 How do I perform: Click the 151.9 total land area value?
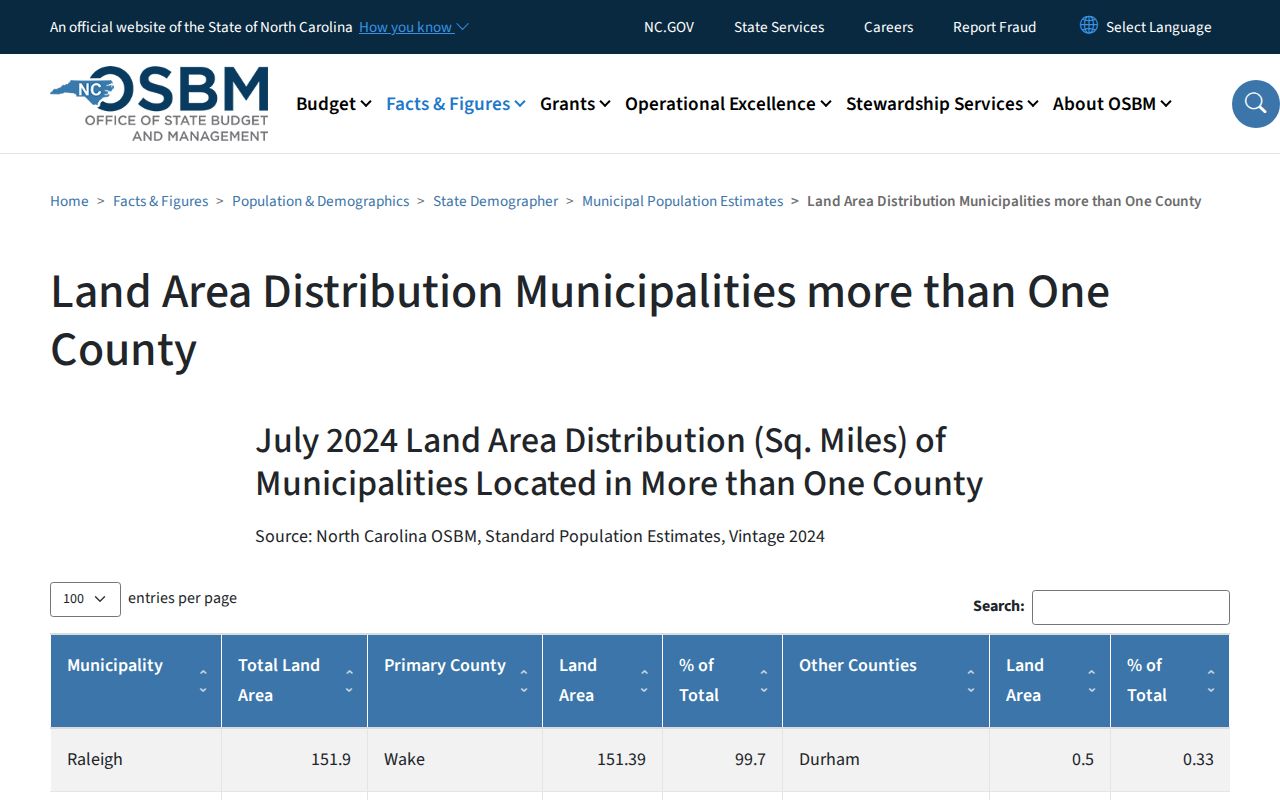pos(331,759)
